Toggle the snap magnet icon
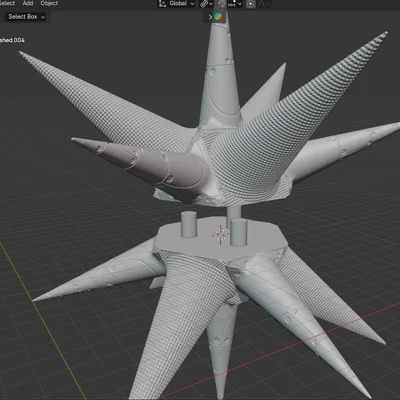400x400 pixels. click(x=221, y=4)
